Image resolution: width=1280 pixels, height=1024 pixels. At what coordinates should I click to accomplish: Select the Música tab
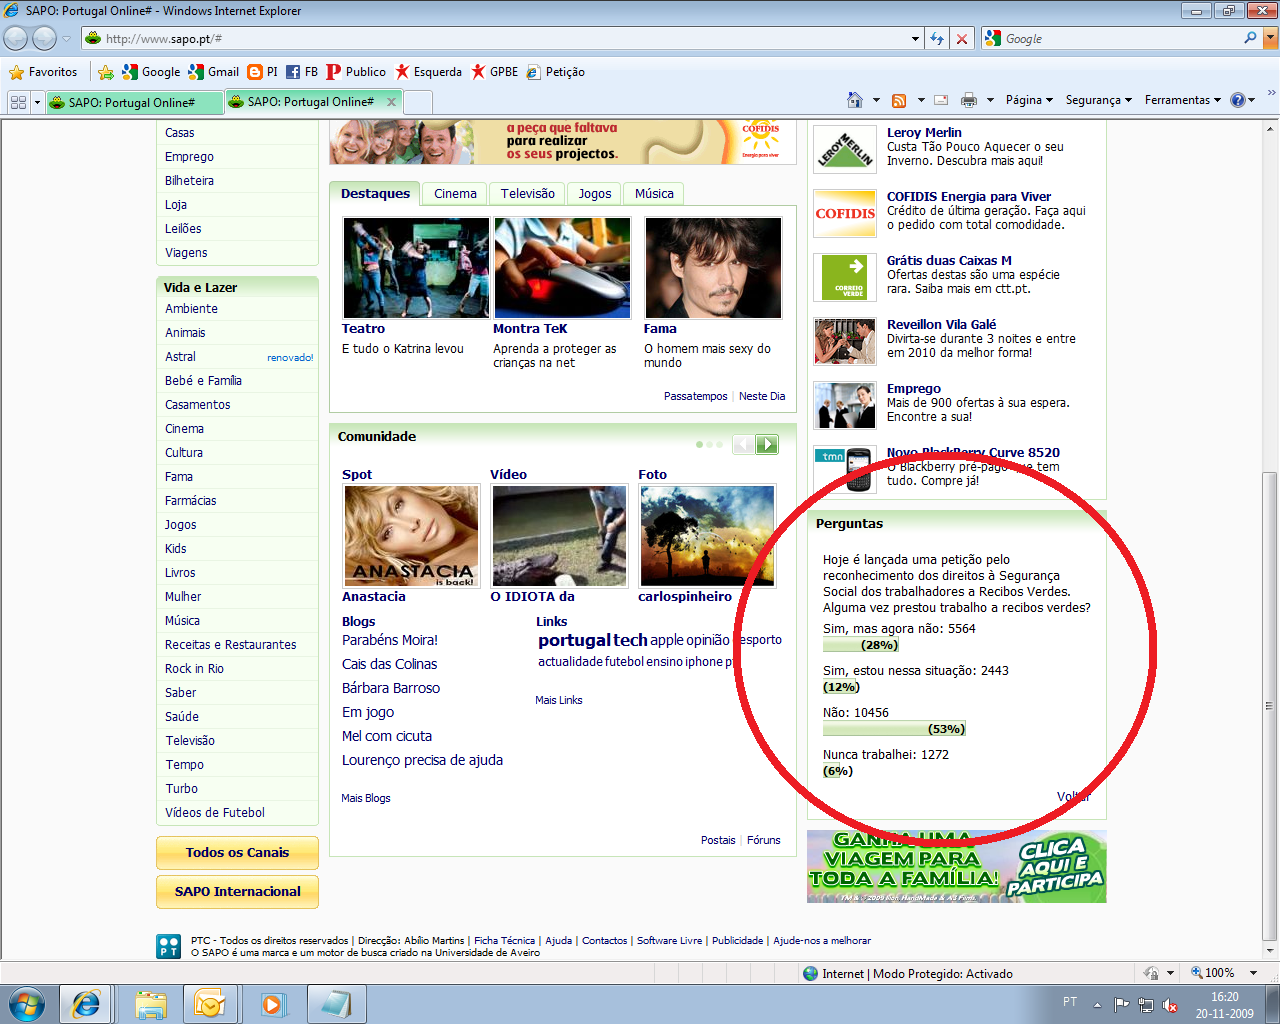(x=654, y=194)
